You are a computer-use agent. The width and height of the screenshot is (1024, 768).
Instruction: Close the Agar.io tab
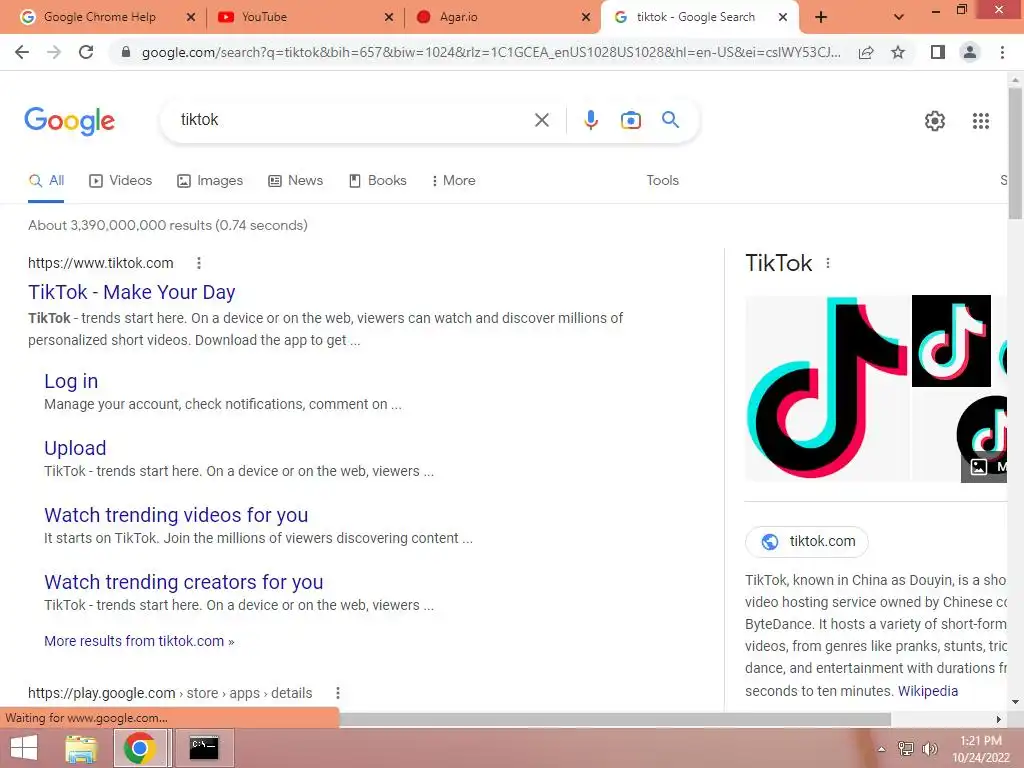coord(586,17)
